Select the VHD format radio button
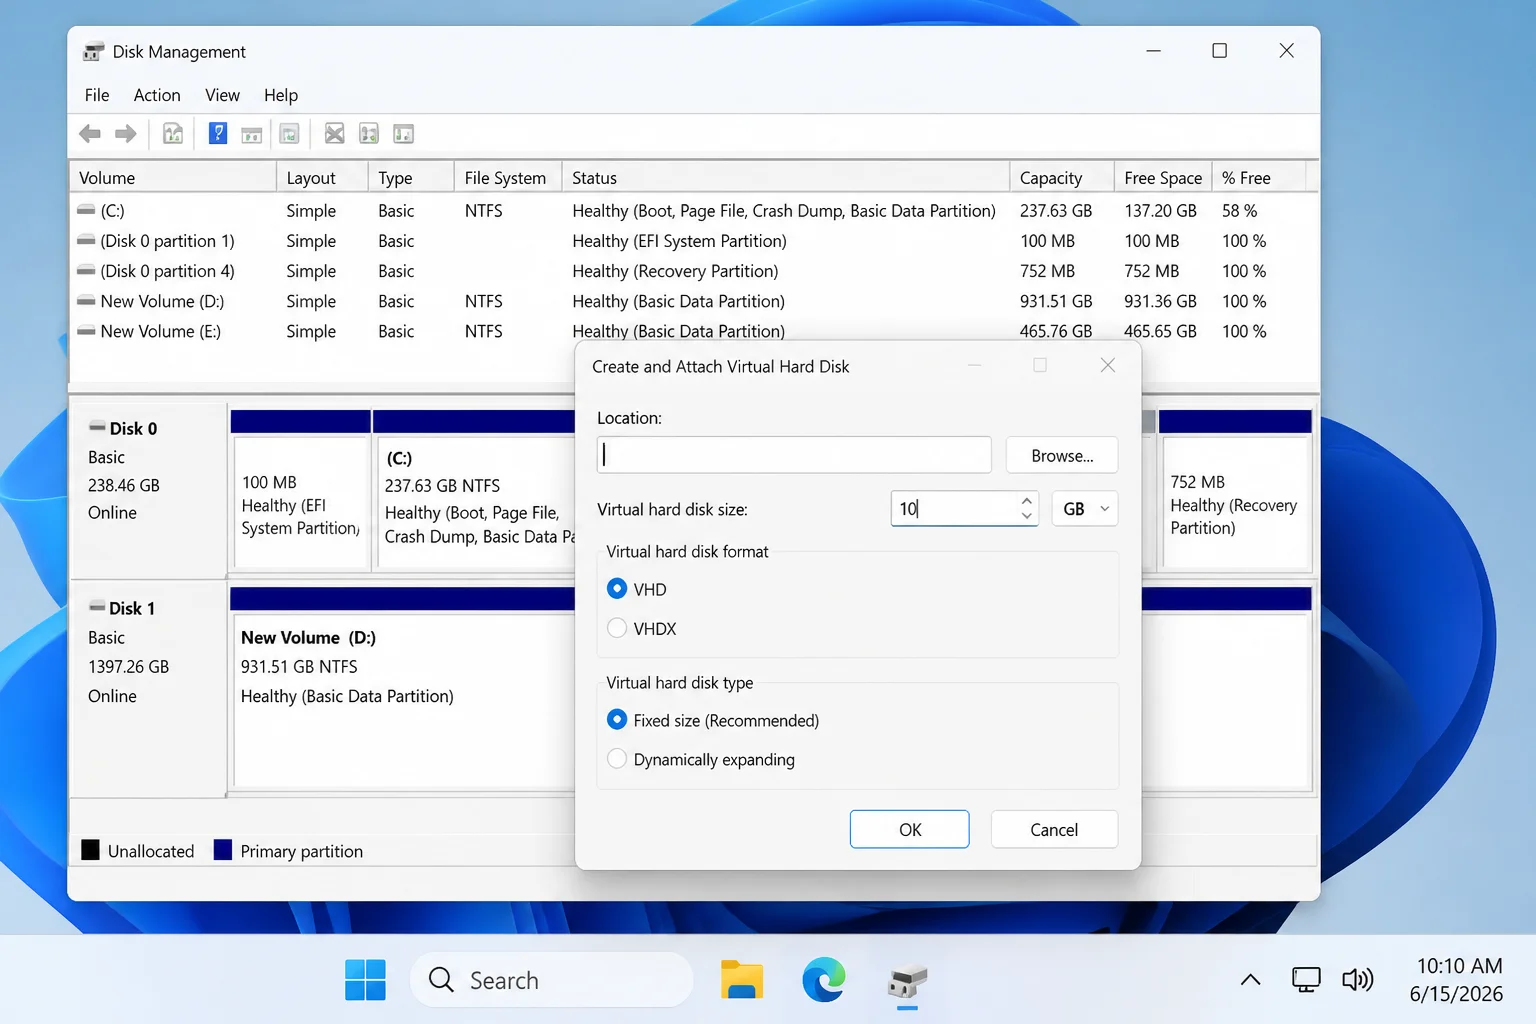The image size is (1536, 1024). pos(617,589)
